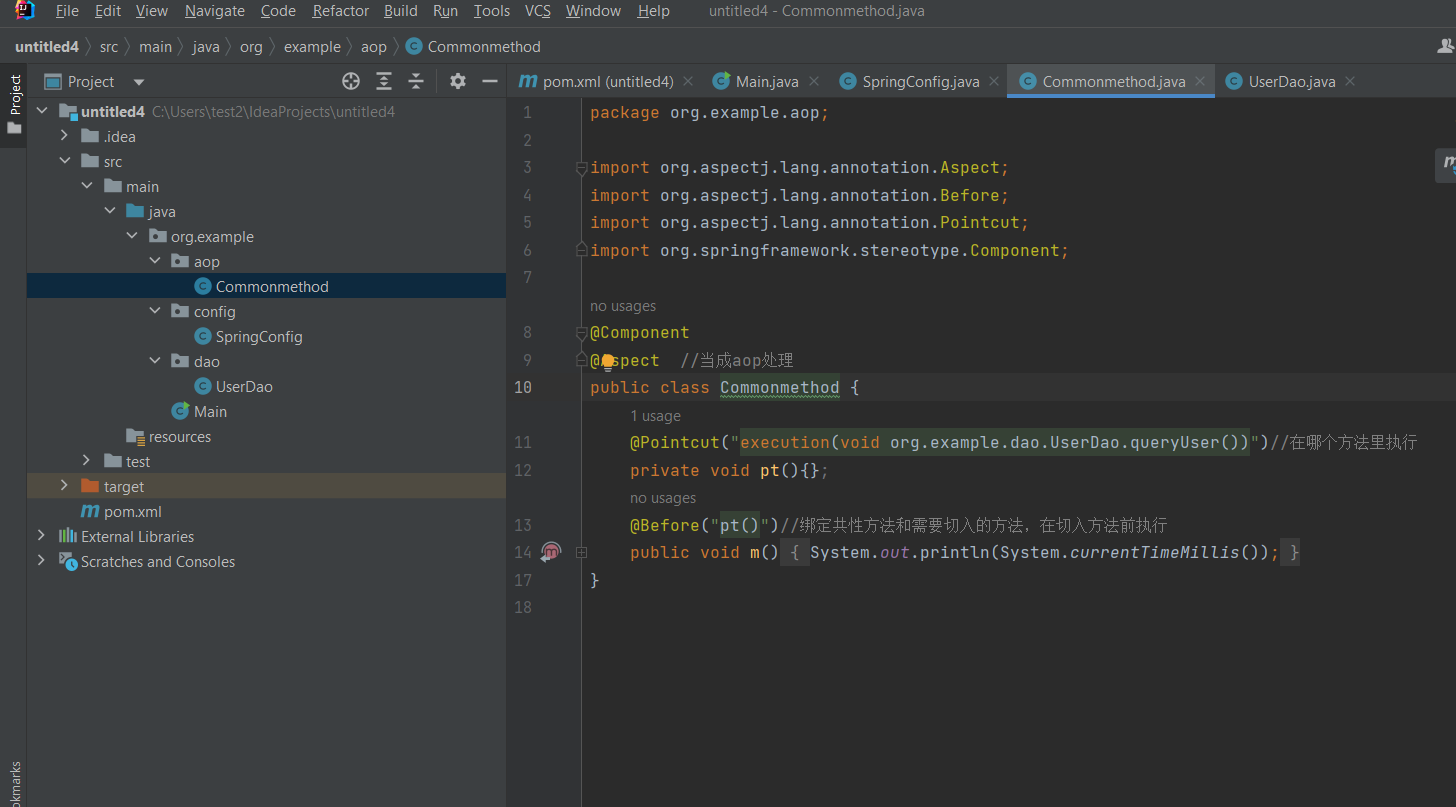Click the Collapse All icon in Project panel

pyautogui.click(x=416, y=81)
